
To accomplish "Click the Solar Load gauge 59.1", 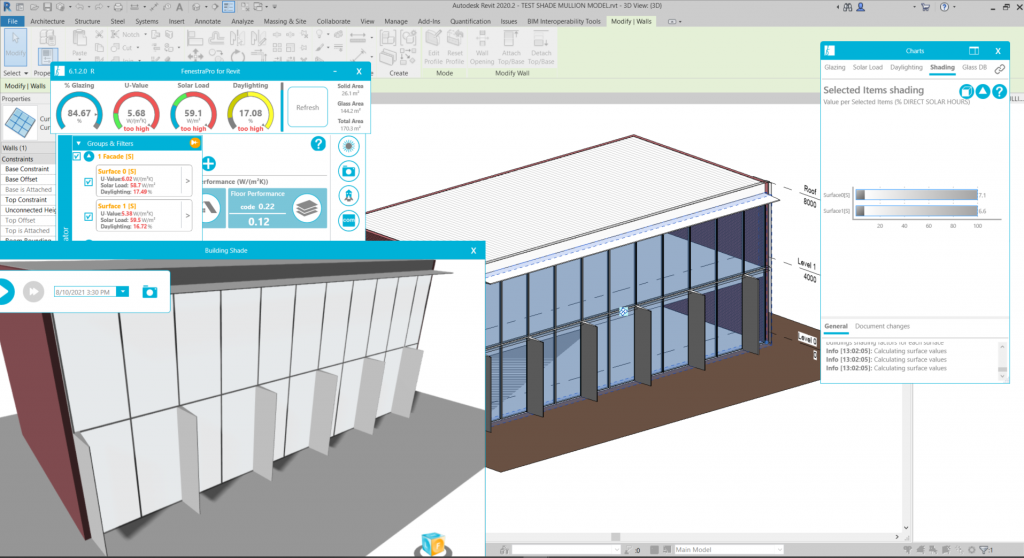I will (193, 112).
